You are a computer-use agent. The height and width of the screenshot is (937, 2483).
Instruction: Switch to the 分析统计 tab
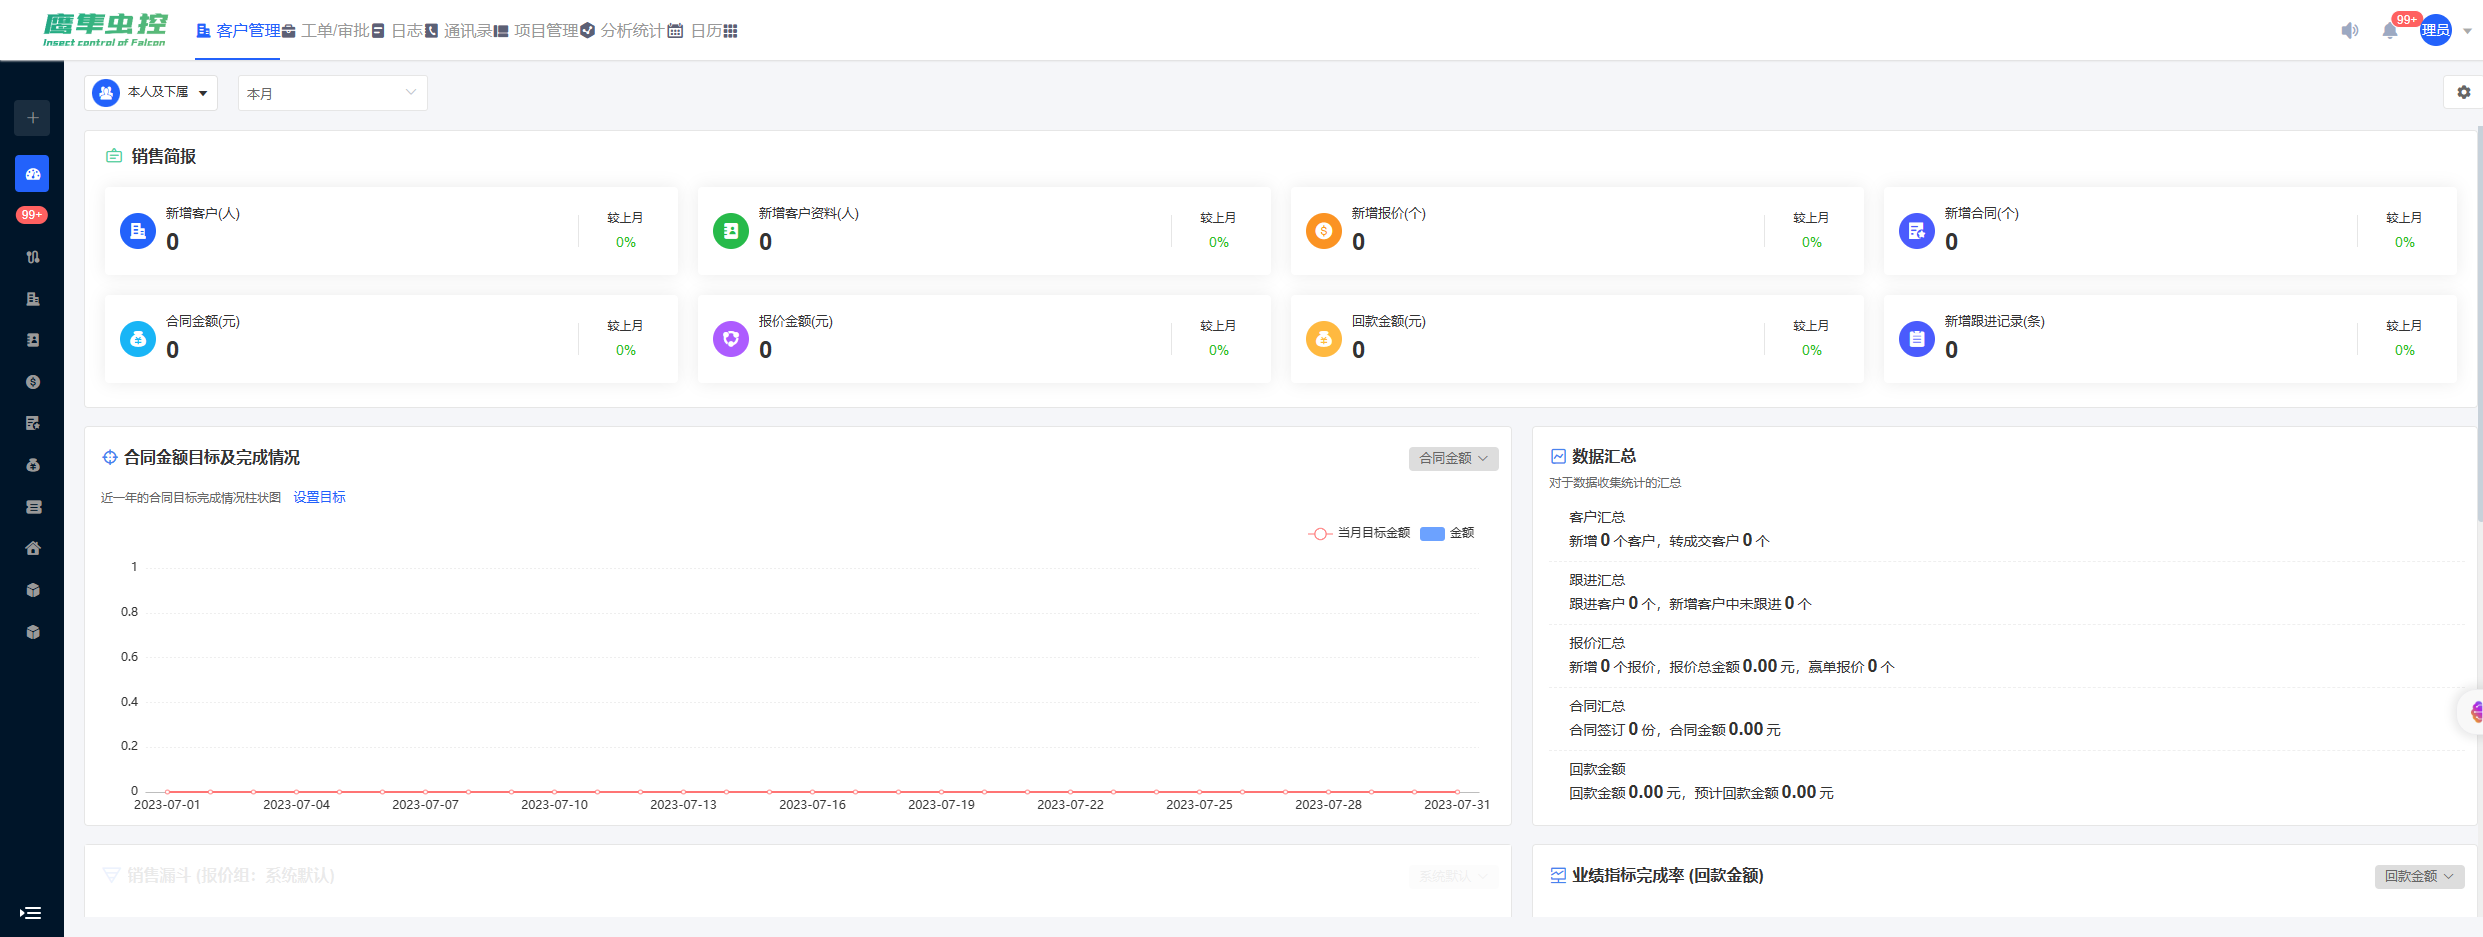click(622, 31)
